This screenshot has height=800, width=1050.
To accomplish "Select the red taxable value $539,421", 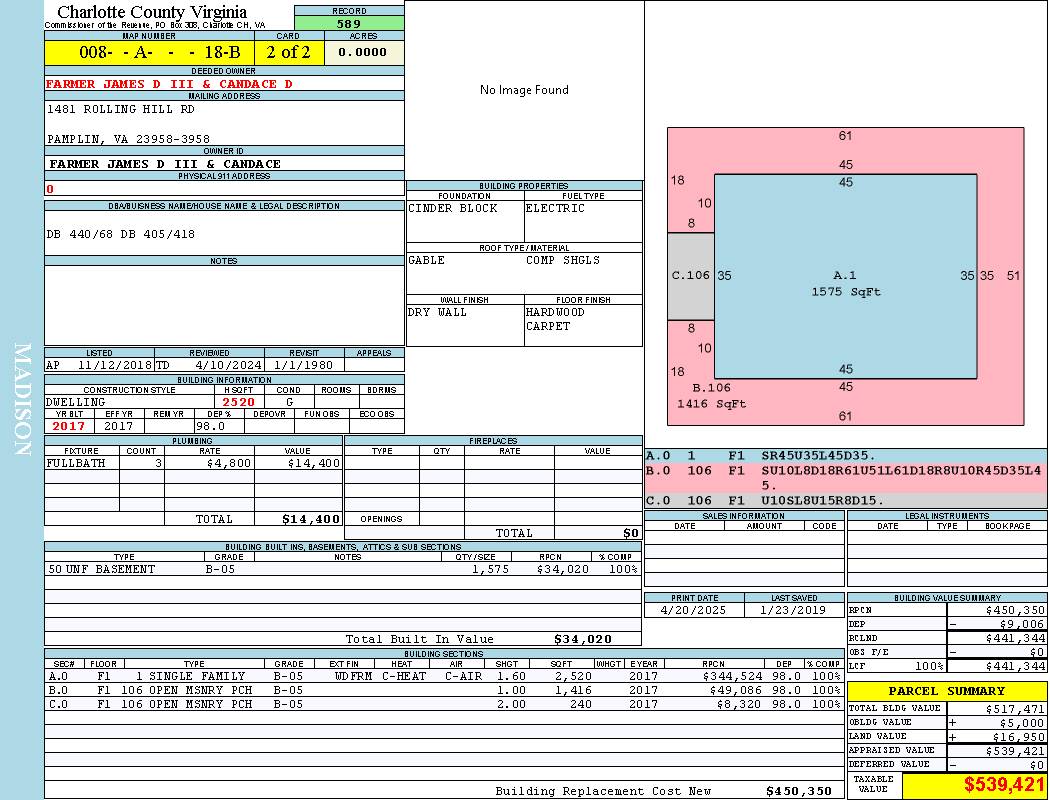I will [x=1004, y=785].
